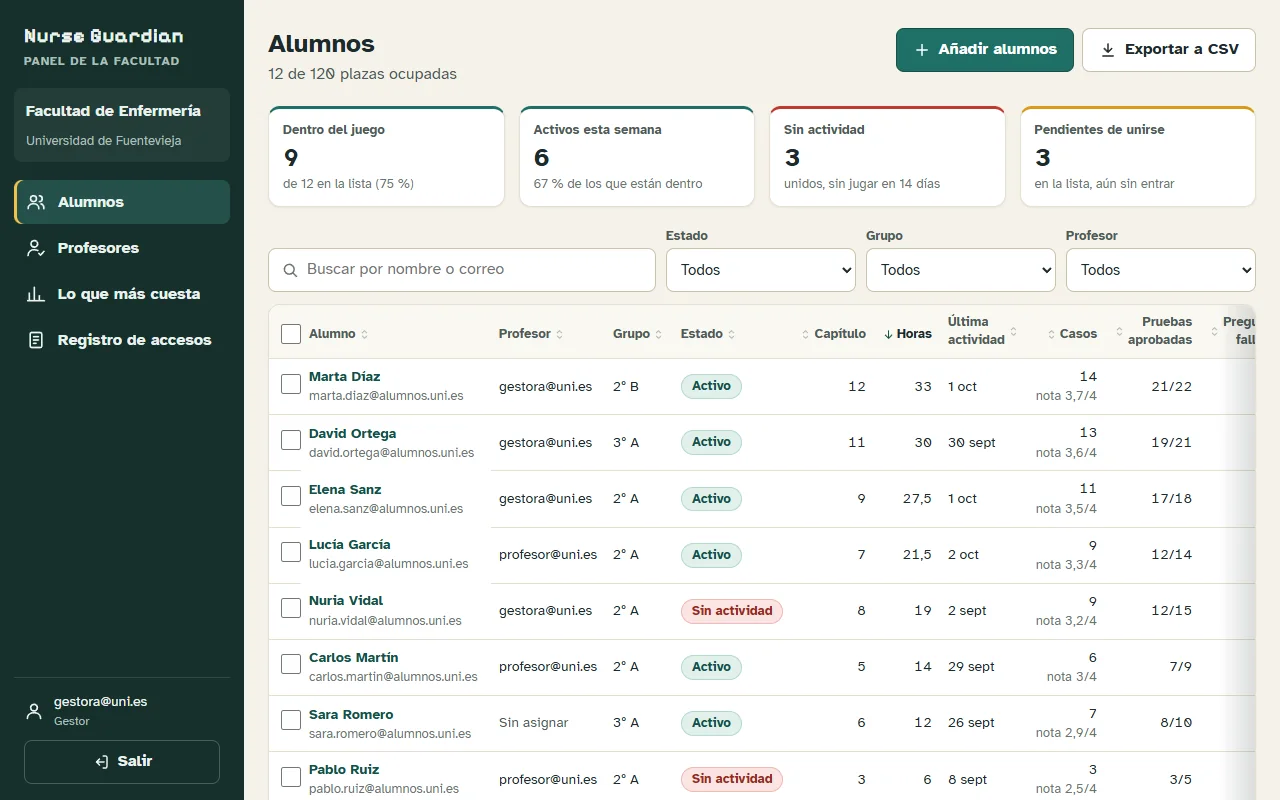Click the Añadir alumnos button
The height and width of the screenshot is (800, 1280).
click(985, 50)
